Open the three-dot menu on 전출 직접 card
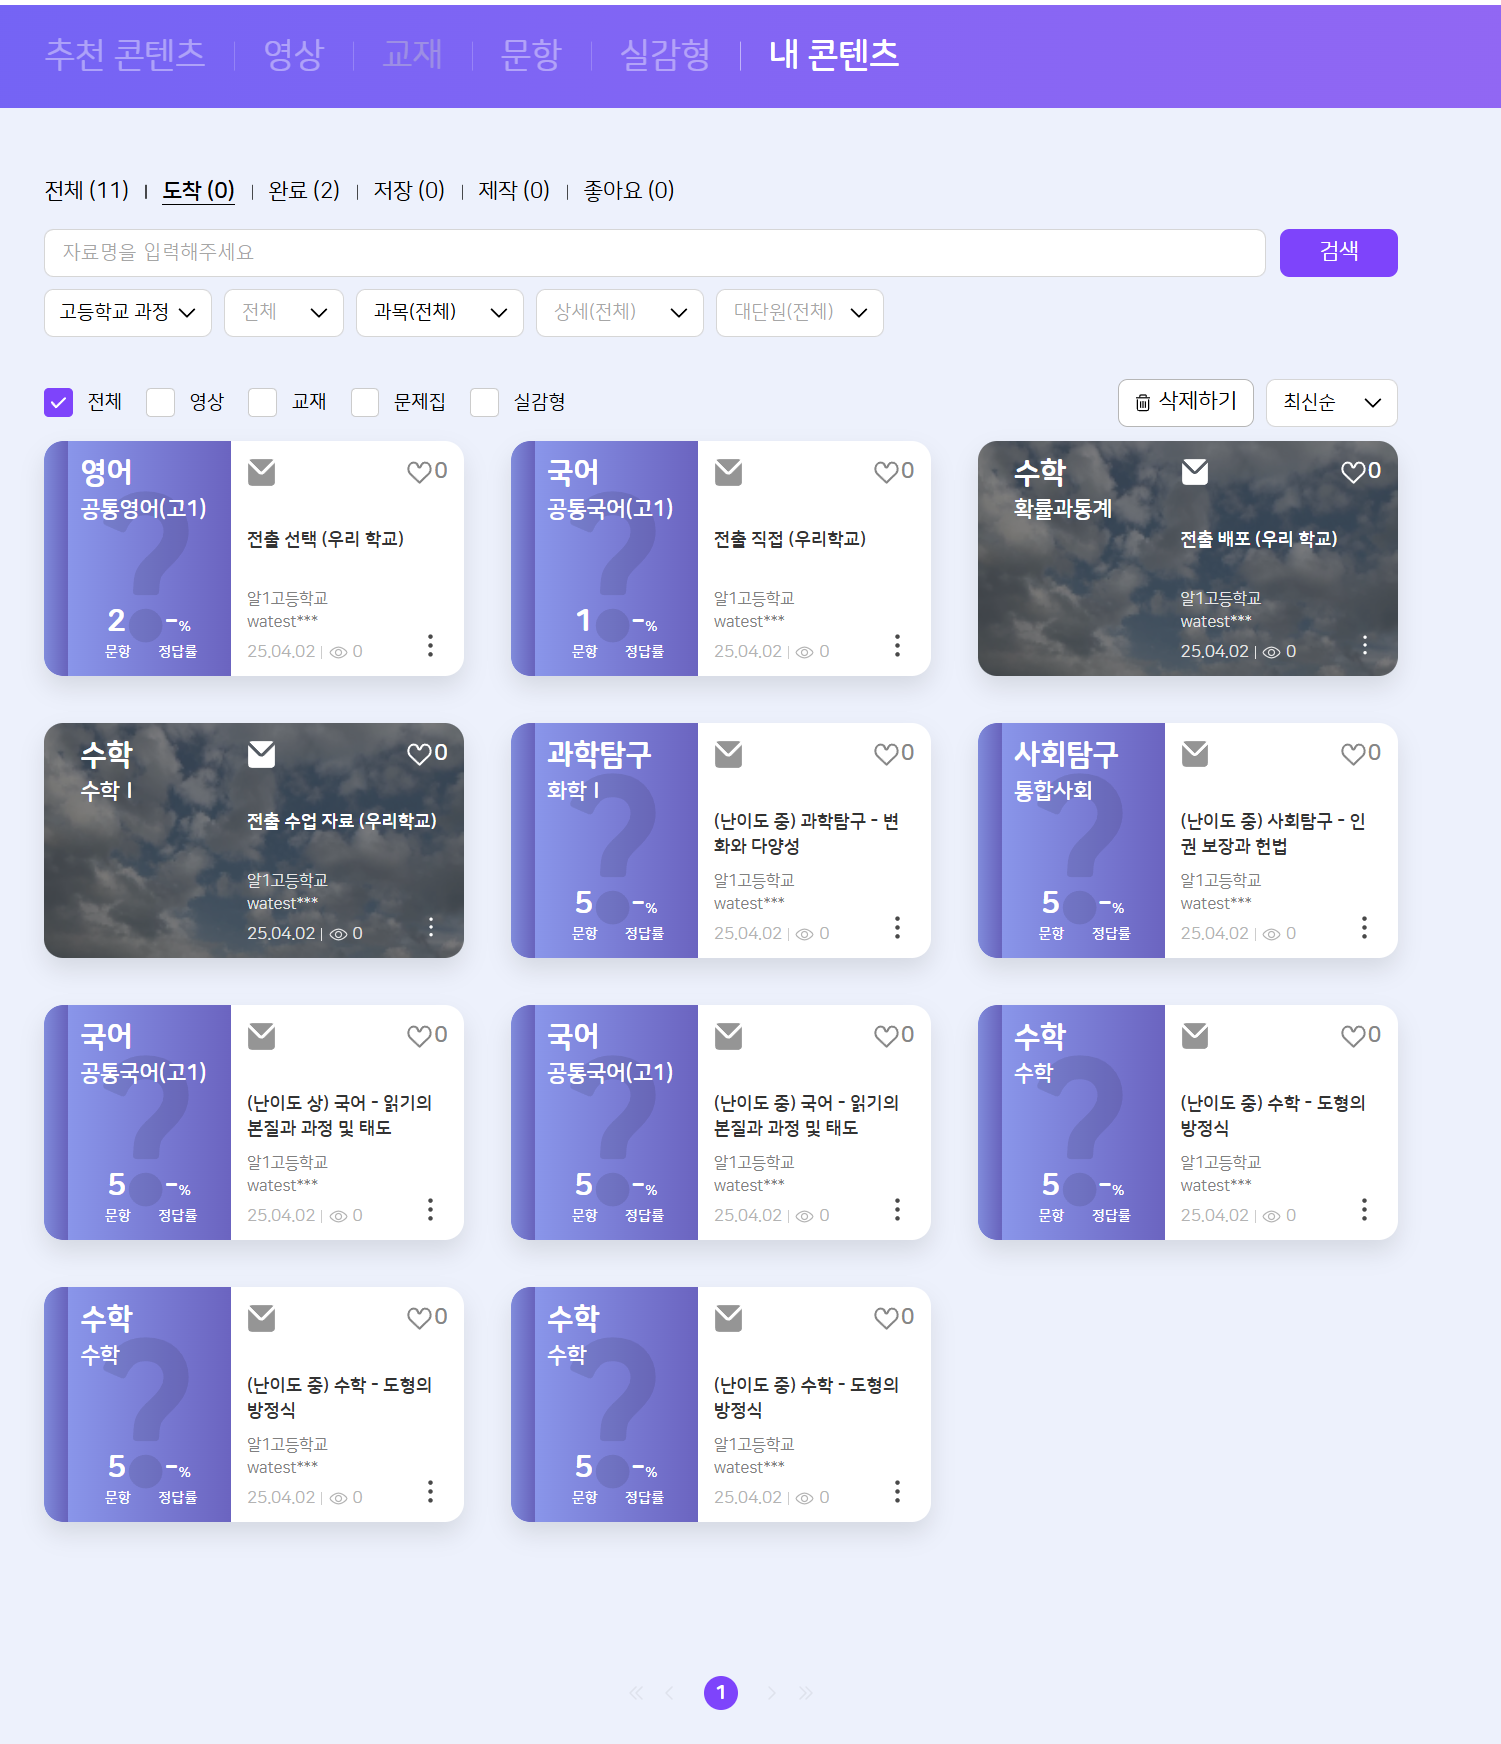1501x1744 pixels. 897,646
